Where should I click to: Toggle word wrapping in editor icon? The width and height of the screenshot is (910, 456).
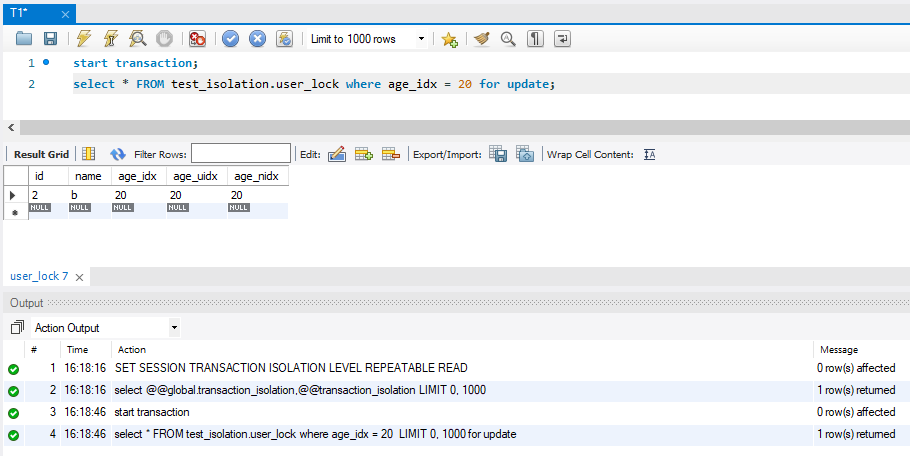pyautogui.click(x=562, y=39)
